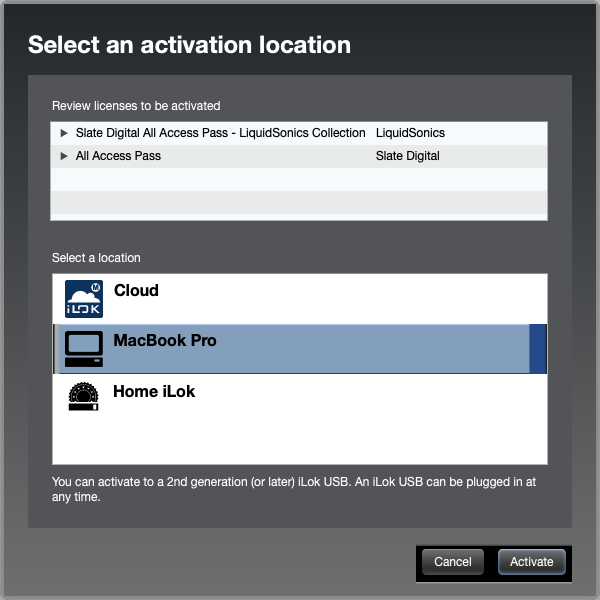The image size is (600, 600).
Task: Click the Home iLok USB icon
Action: (83, 396)
